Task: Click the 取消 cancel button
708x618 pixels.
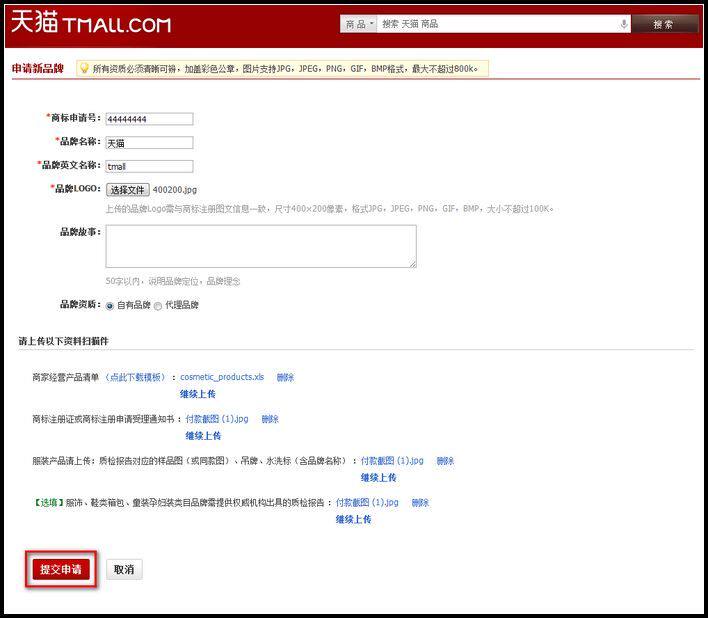Action: point(124,569)
